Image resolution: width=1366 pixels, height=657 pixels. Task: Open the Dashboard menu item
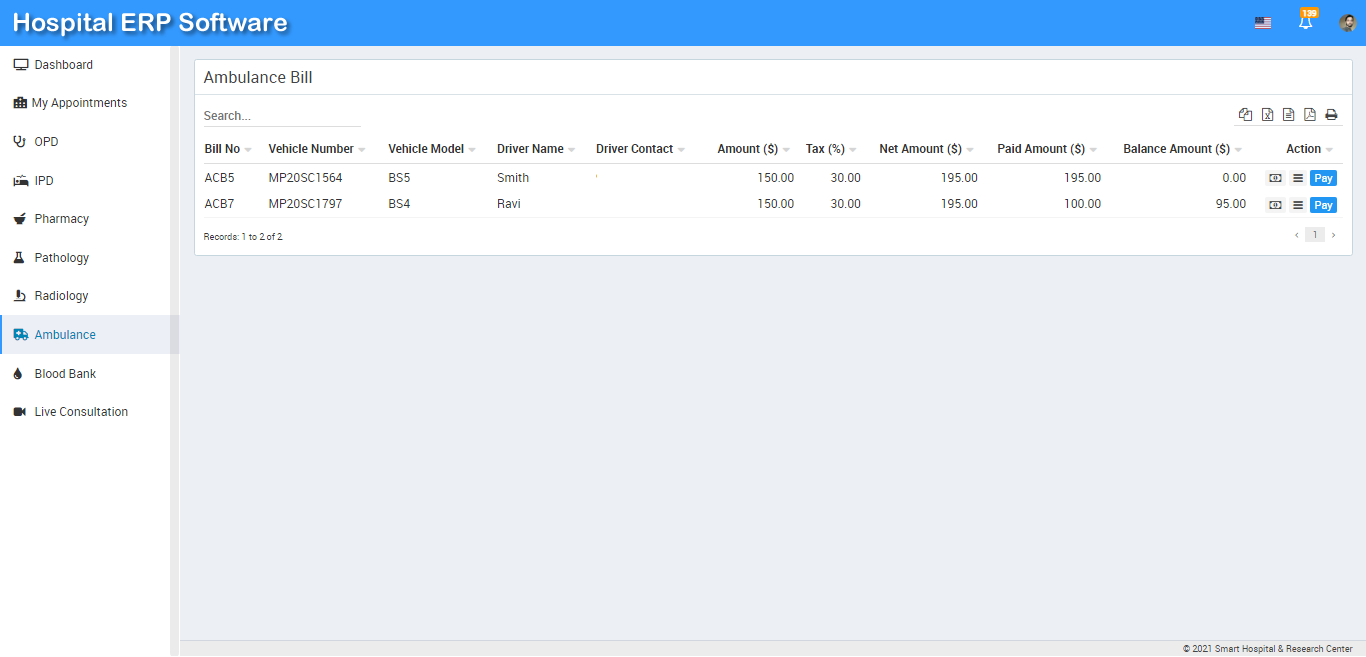63,65
